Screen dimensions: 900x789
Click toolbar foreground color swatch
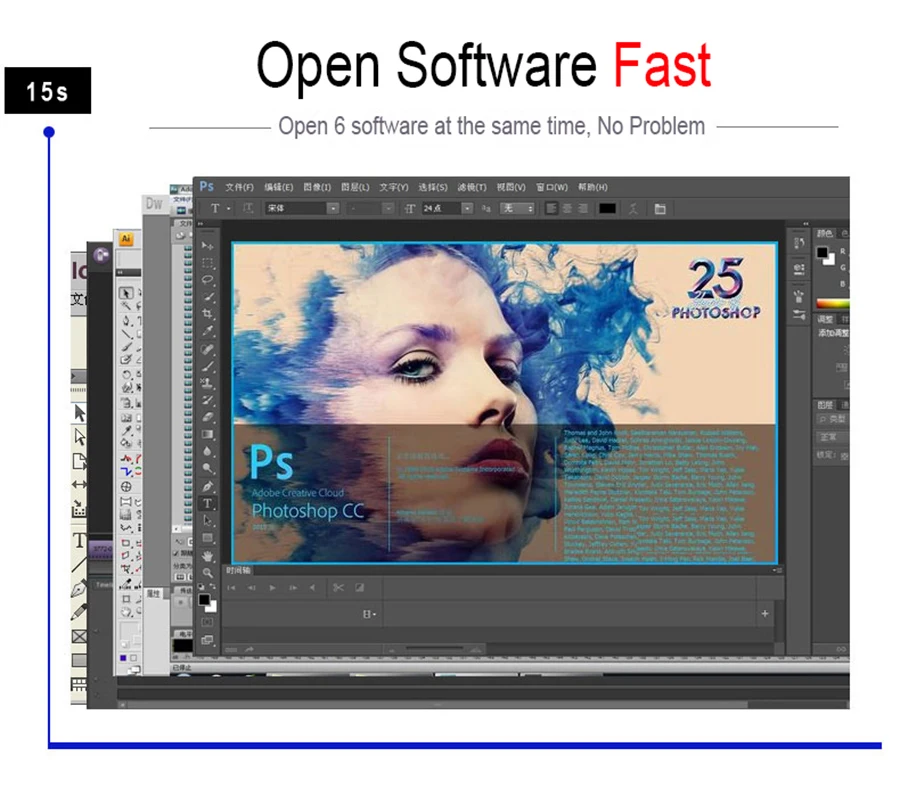click(204, 600)
